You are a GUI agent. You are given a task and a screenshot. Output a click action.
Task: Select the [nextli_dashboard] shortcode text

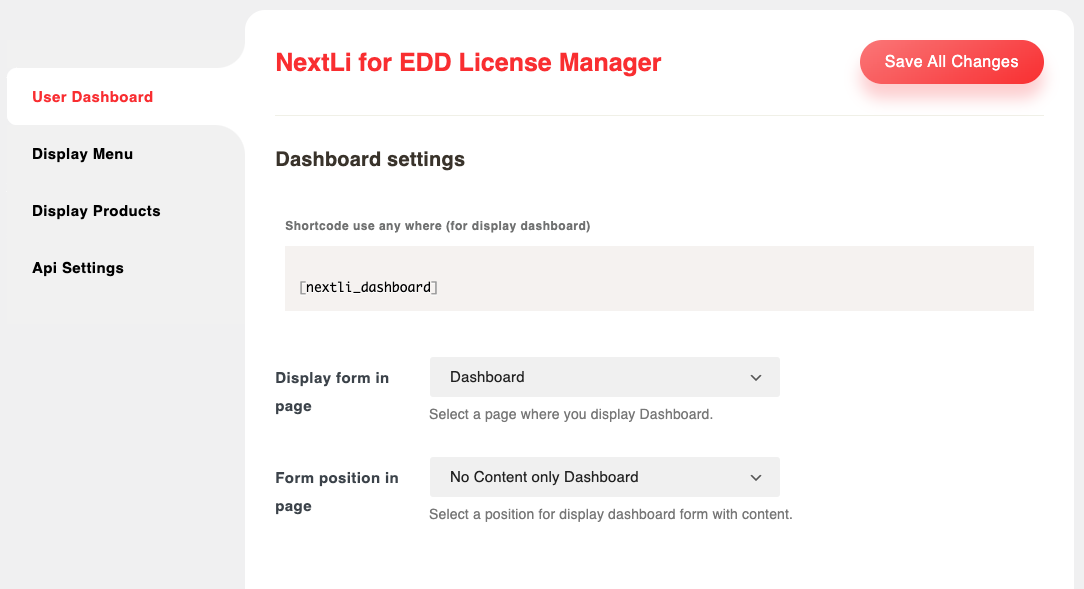(369, 287)
